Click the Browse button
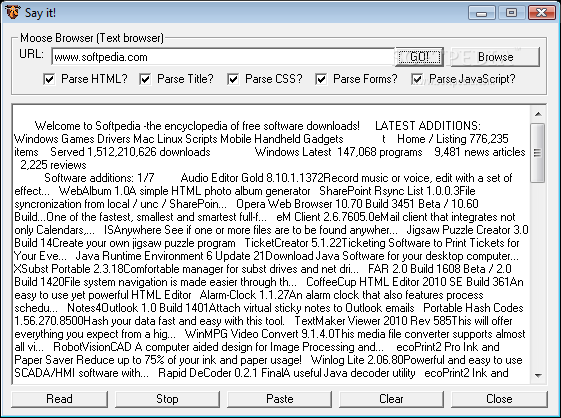The image size is (561, 418). tap(495, 57)
